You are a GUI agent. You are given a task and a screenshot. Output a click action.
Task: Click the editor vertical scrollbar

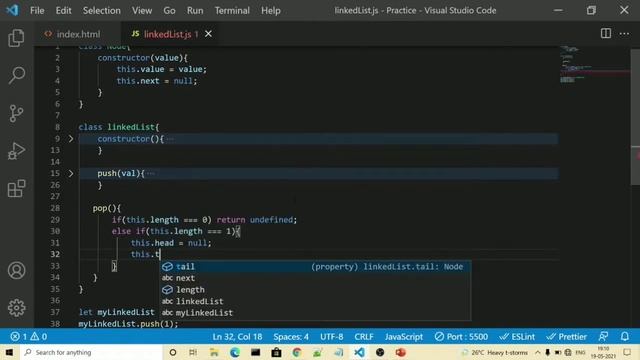point(635,116)
